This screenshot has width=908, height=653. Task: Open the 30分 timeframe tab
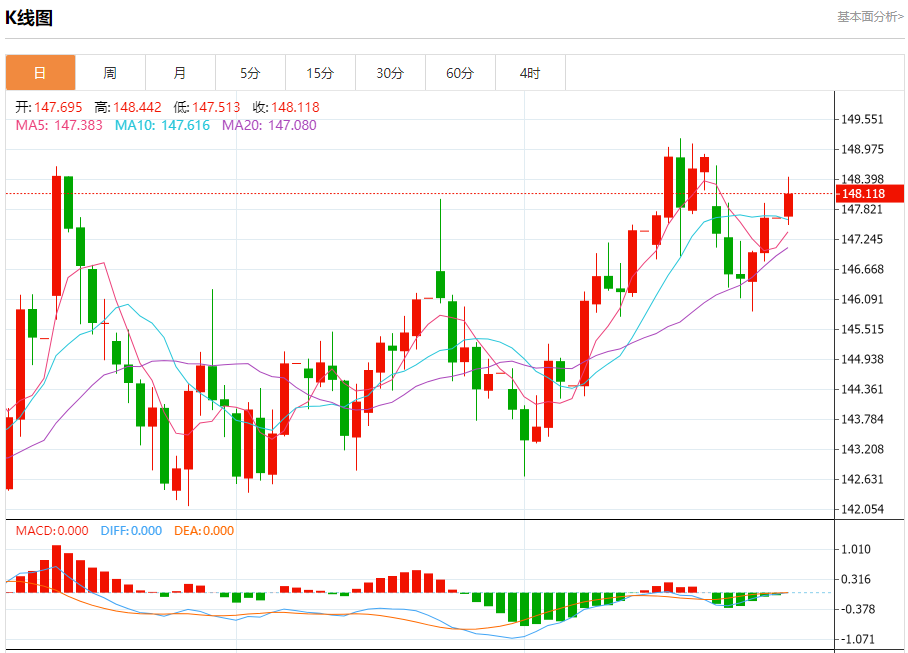click(390, 73)
